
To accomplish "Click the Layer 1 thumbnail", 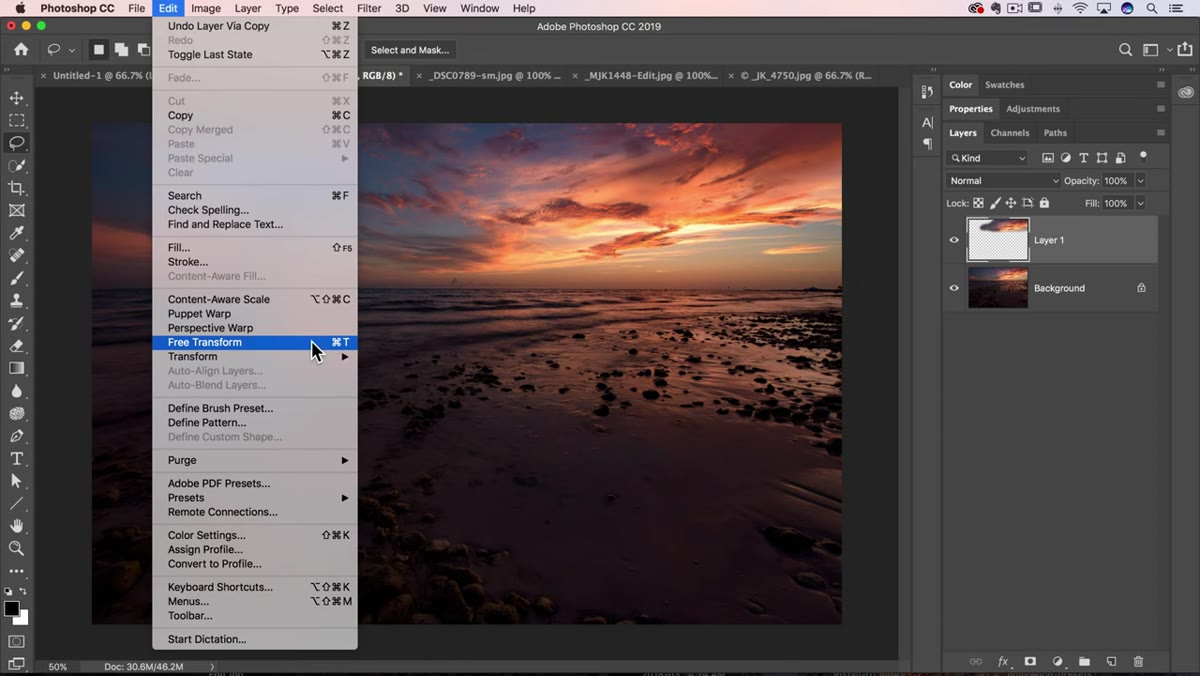I will click(998, 240).
